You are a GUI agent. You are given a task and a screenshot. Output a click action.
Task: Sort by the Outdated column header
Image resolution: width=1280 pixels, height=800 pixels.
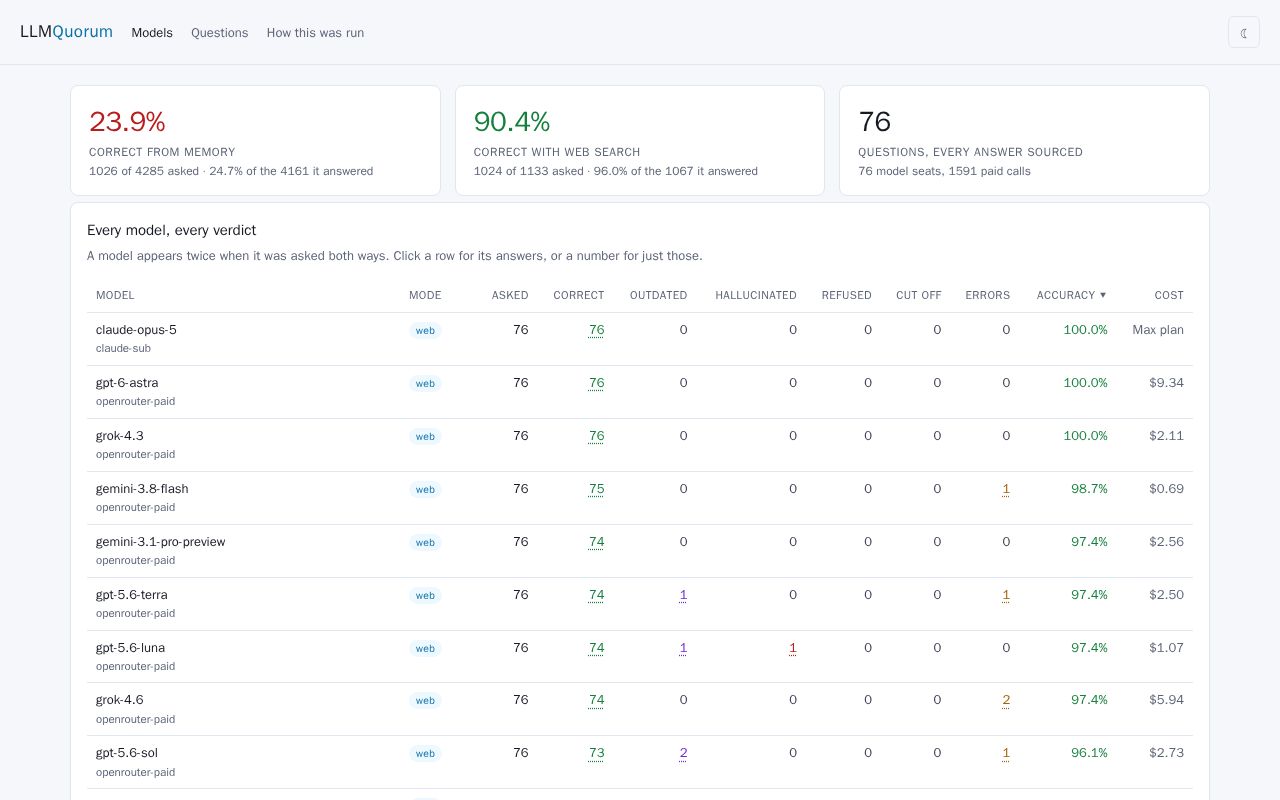(658, 295)
